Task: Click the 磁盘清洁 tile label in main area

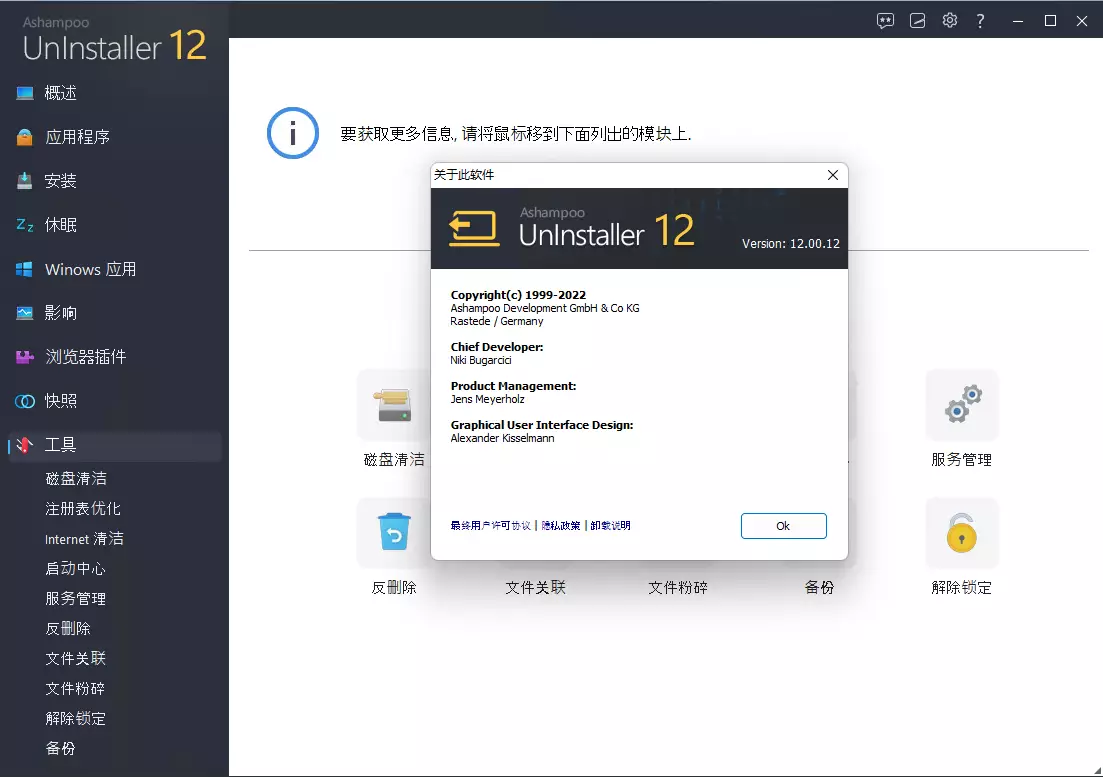Action: [x=394, y=460]
